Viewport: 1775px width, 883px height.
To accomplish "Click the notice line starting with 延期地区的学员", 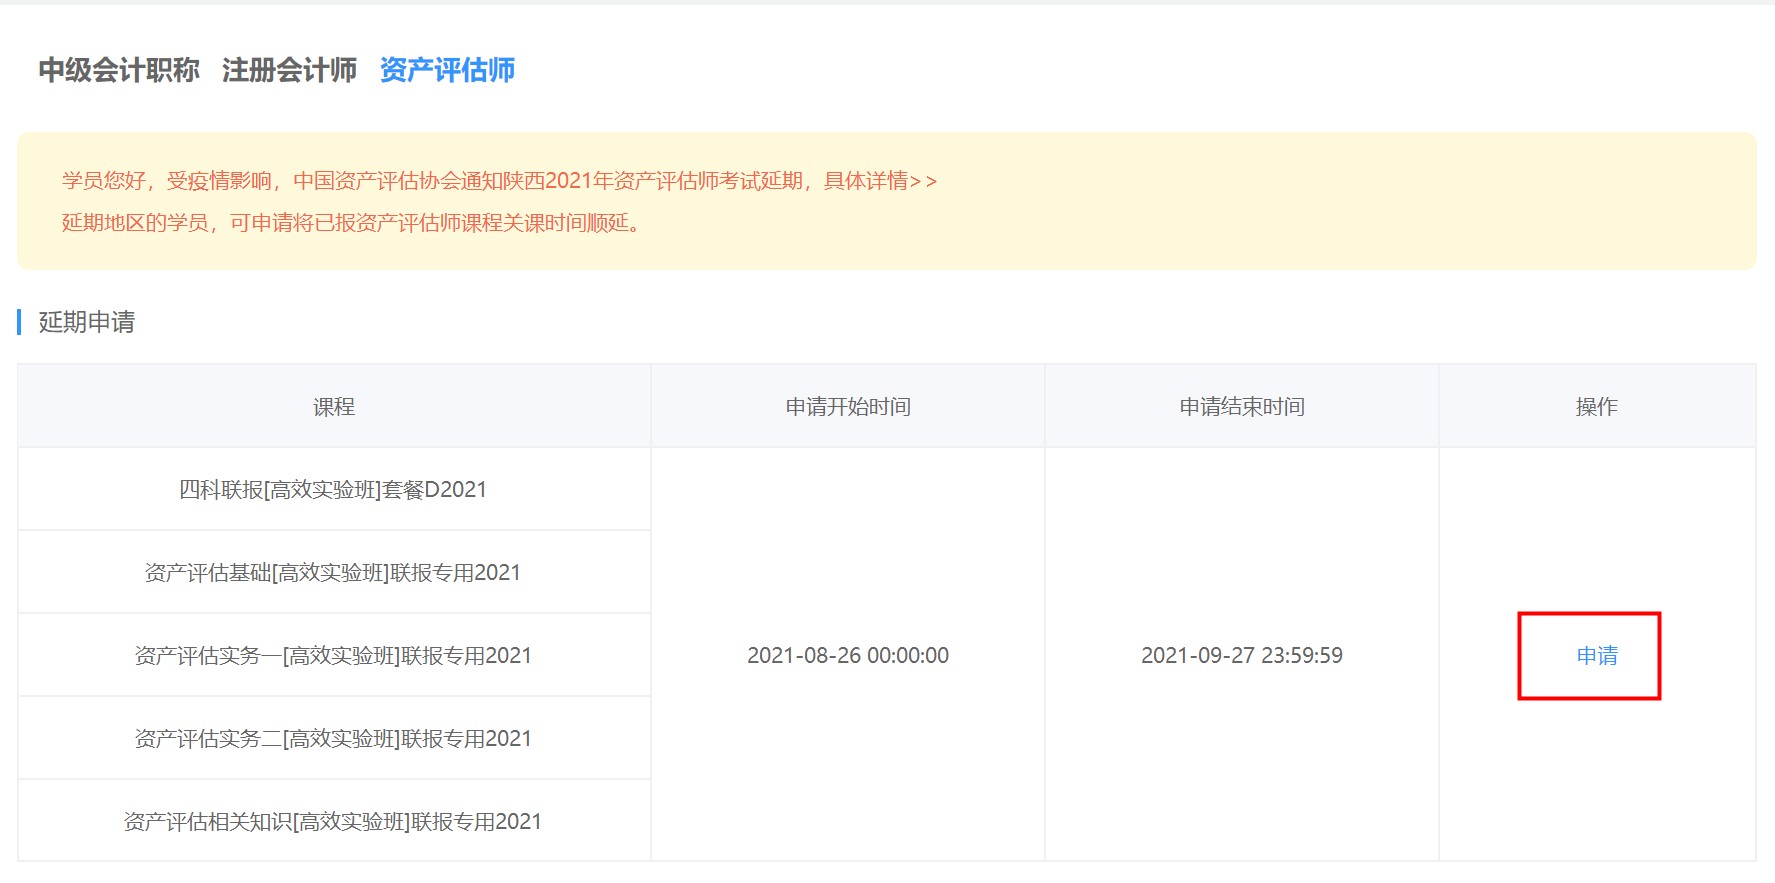I will 350,223.
